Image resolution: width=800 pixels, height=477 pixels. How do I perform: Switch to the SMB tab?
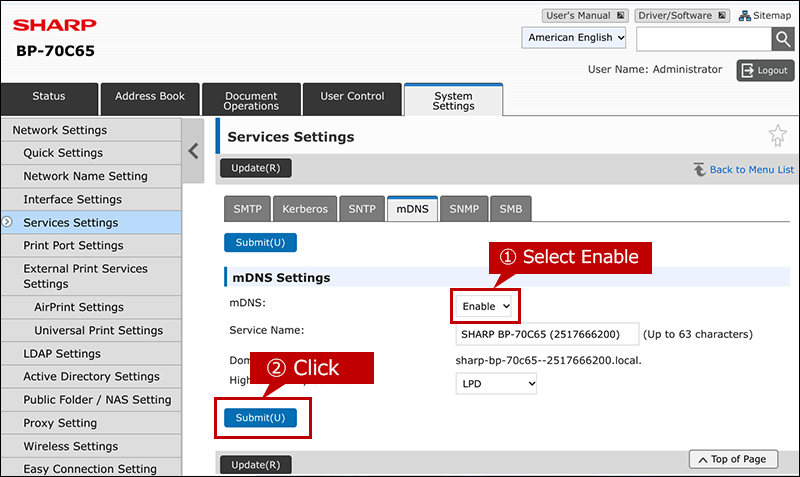511,209
